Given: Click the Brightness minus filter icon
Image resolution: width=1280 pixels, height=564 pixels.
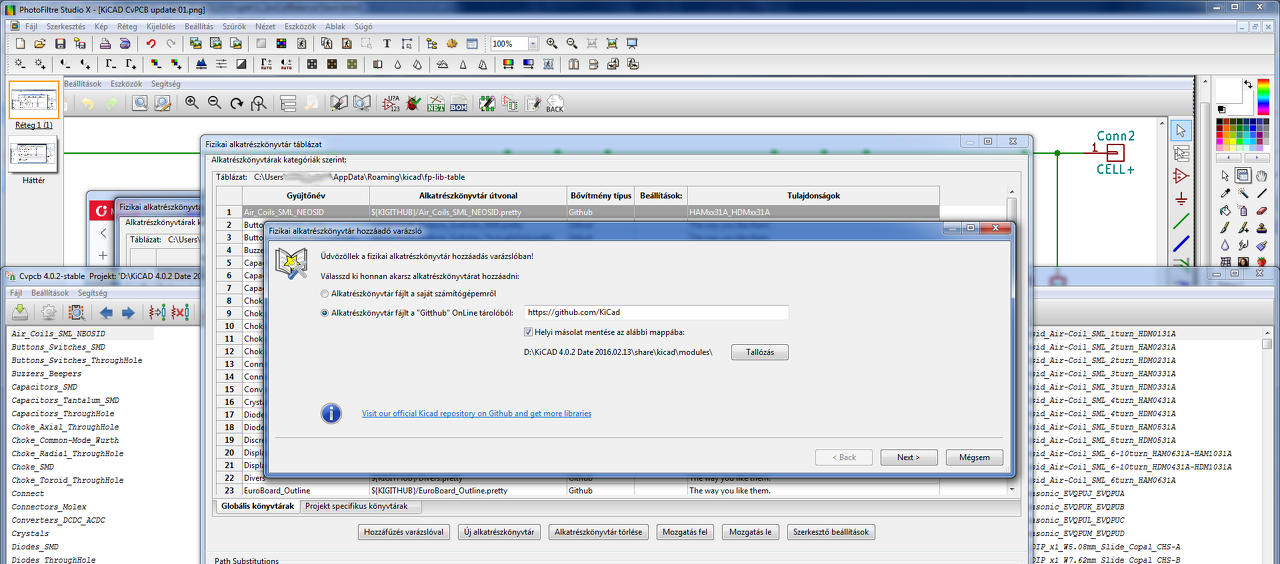Looking at the screenshot, I should 21,64.
